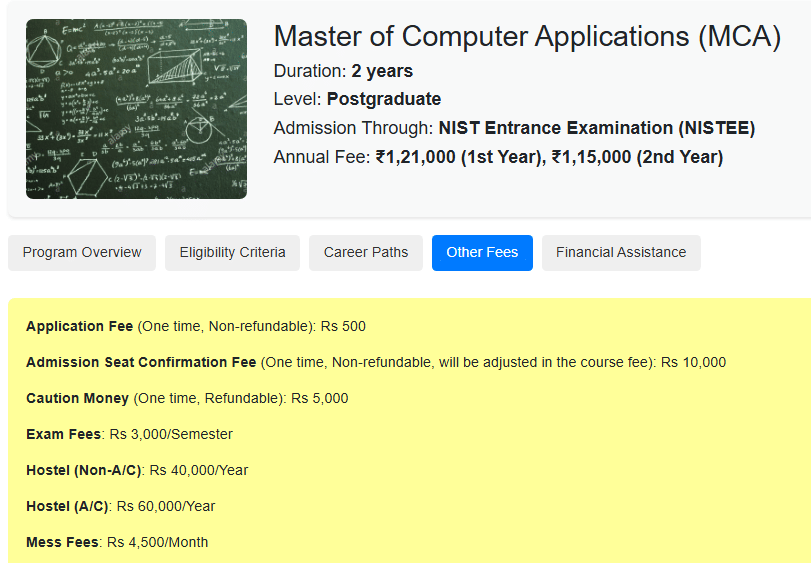
Task: Select the '2 years' duration text
Action: [x=382, y=71]
